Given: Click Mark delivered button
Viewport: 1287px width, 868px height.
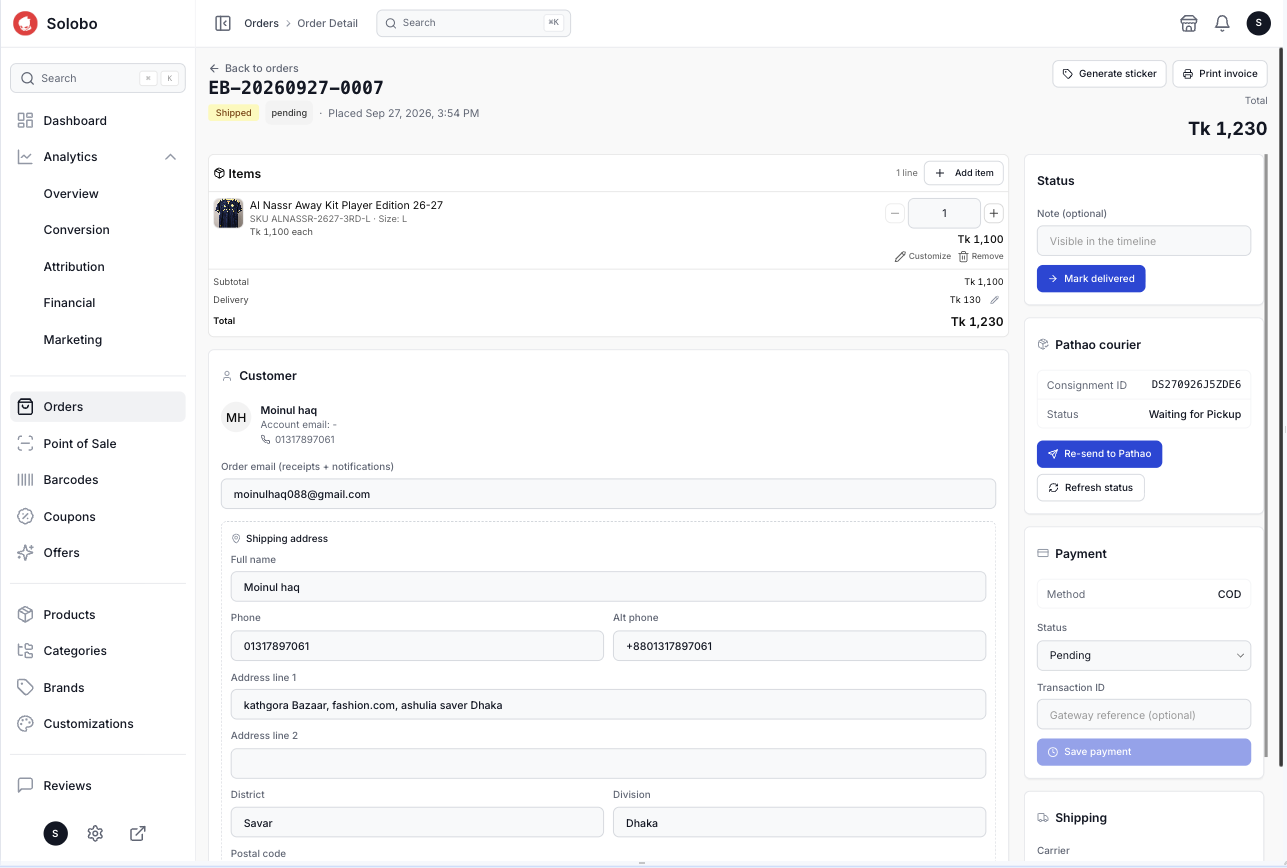Looking at the screenshot, I should pyautogui.click(x=1091, y=279).
